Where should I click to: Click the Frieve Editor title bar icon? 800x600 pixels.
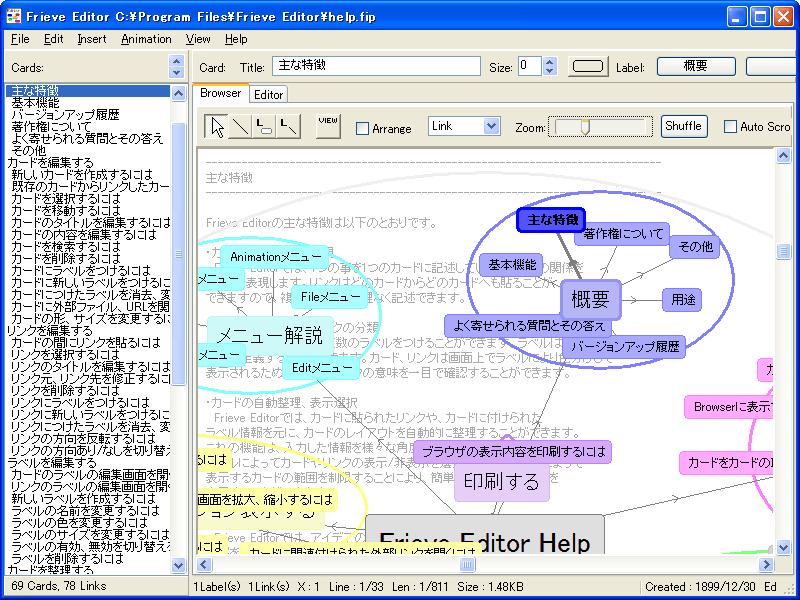coord(14,16)
